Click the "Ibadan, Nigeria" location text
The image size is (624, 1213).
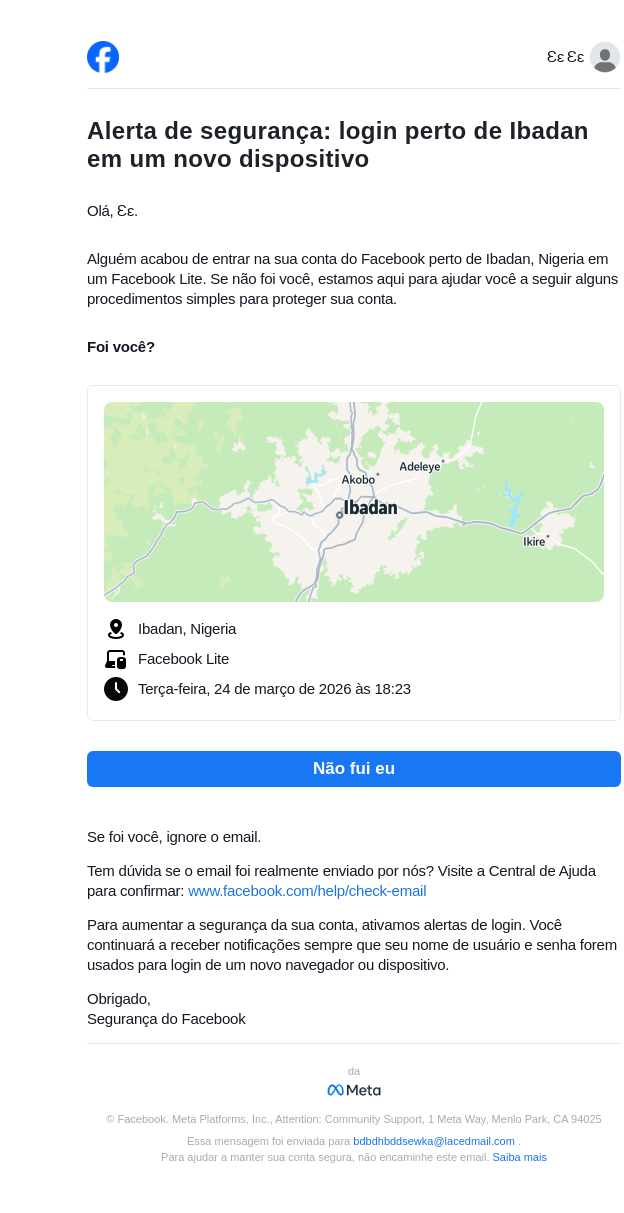(x=187, y=629)
